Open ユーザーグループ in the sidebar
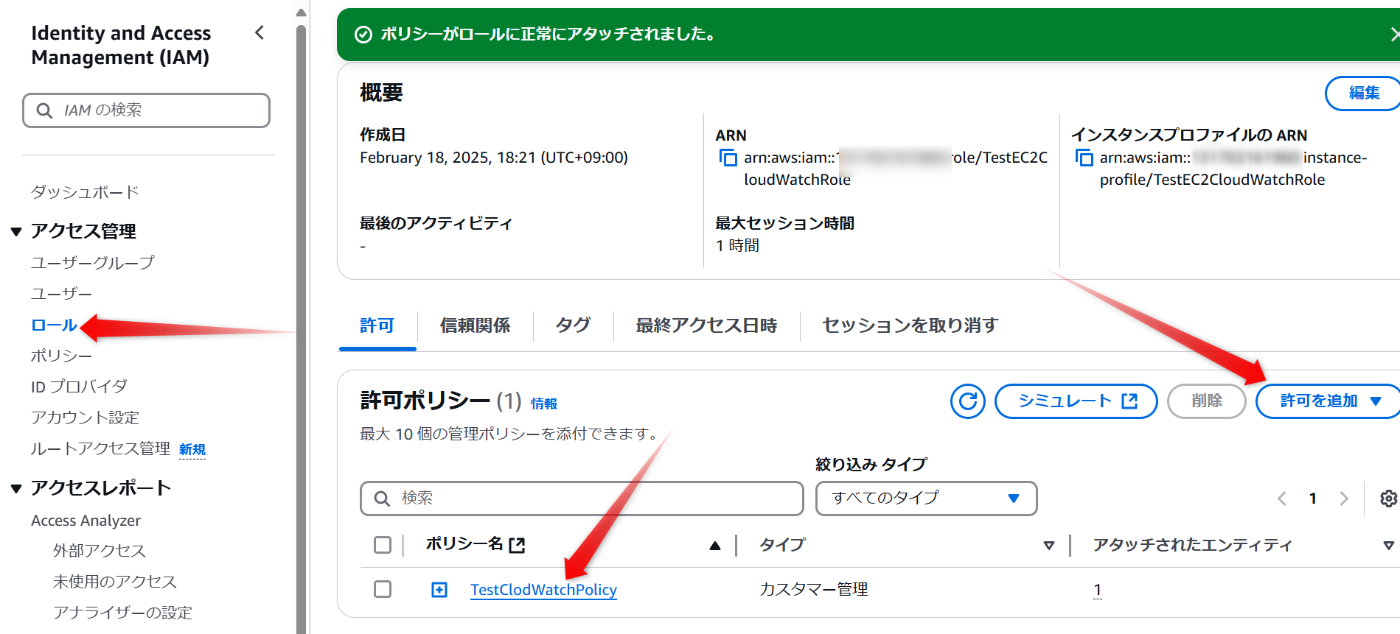 pos(93,262)
